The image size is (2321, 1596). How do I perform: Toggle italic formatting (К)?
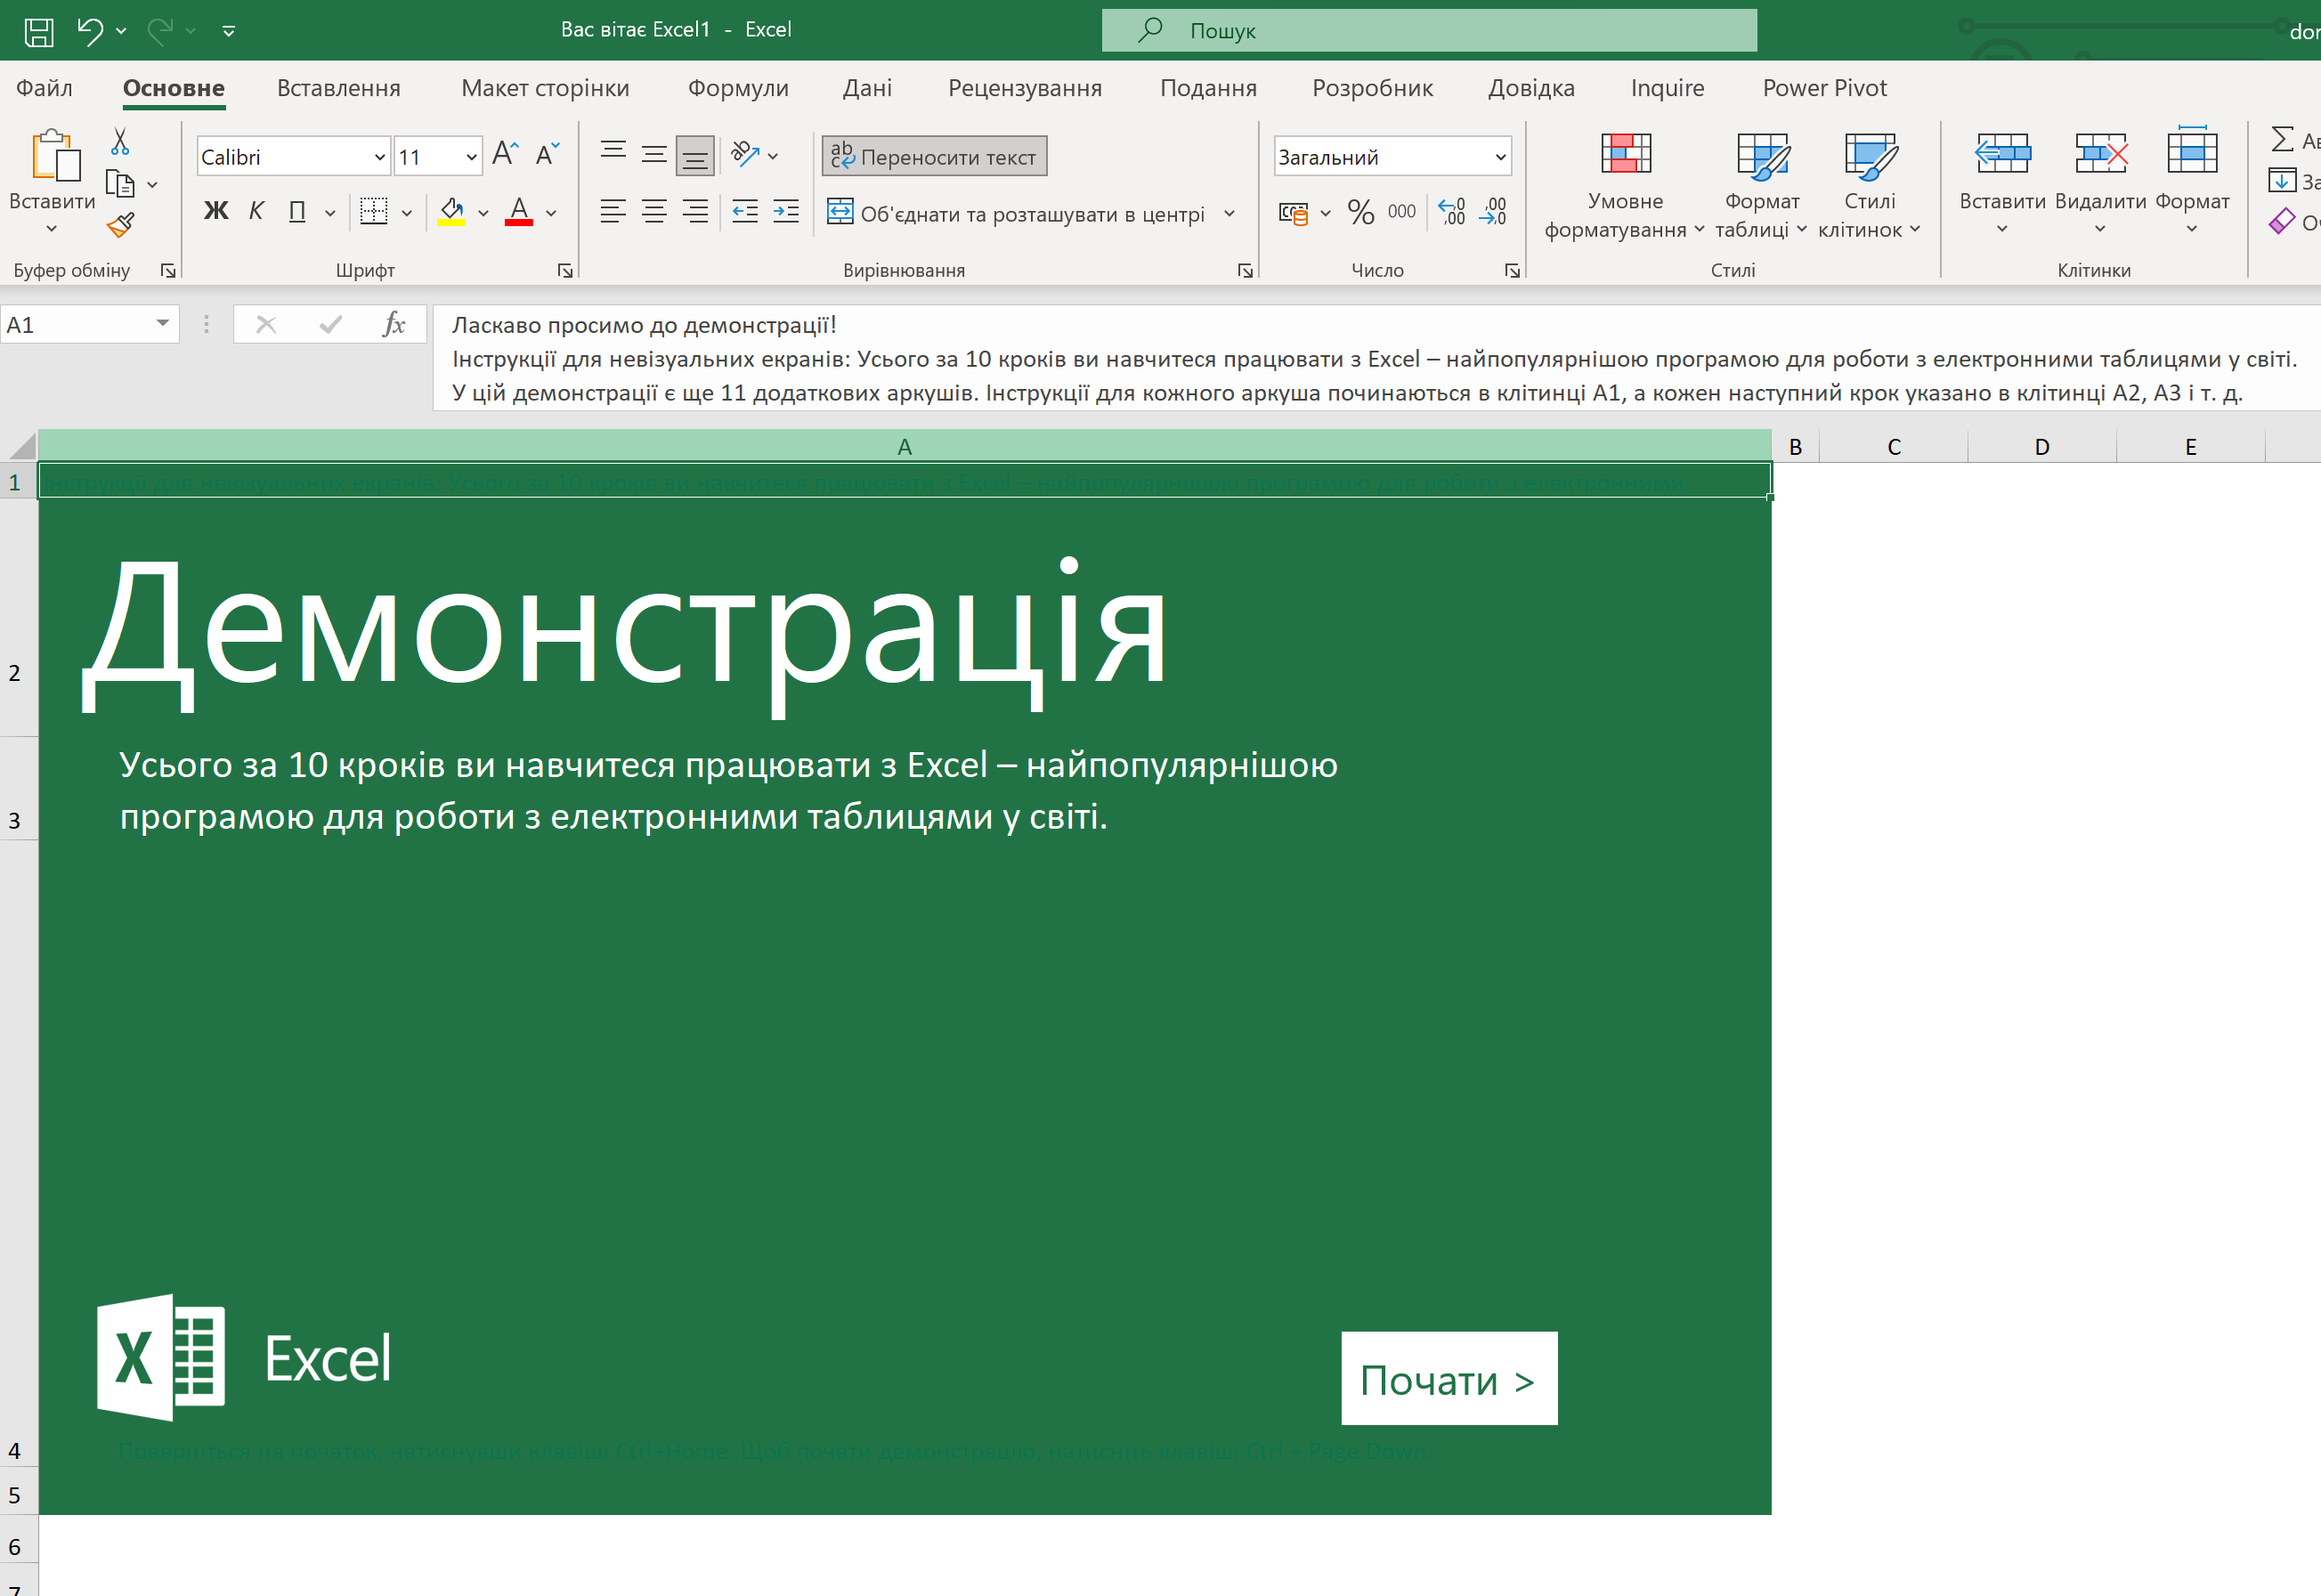(256, 211)
